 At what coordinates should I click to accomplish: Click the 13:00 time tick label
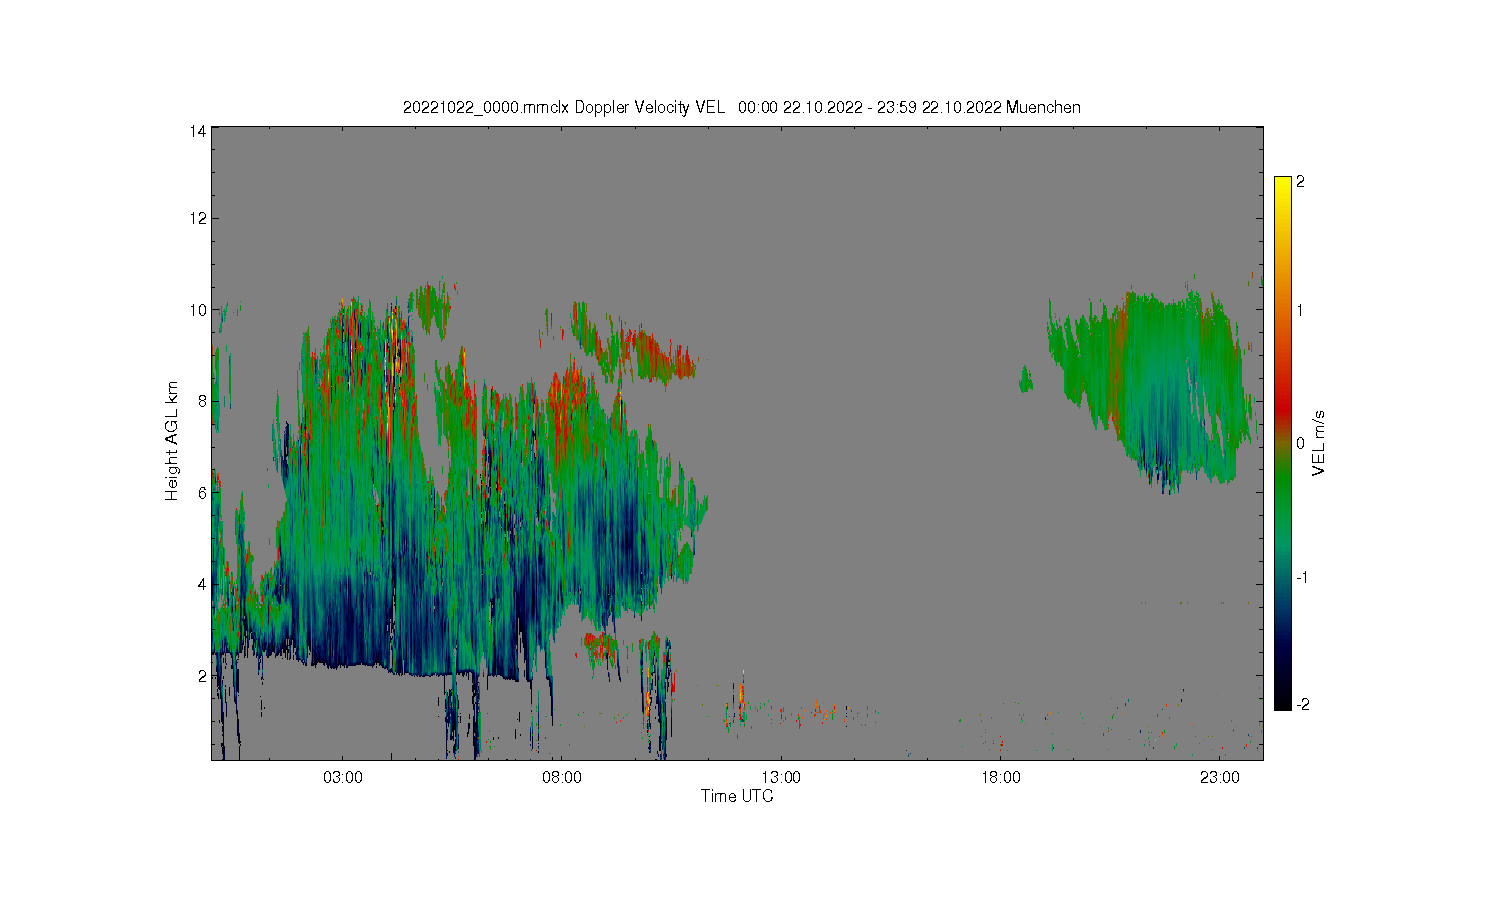coord(781,777)
